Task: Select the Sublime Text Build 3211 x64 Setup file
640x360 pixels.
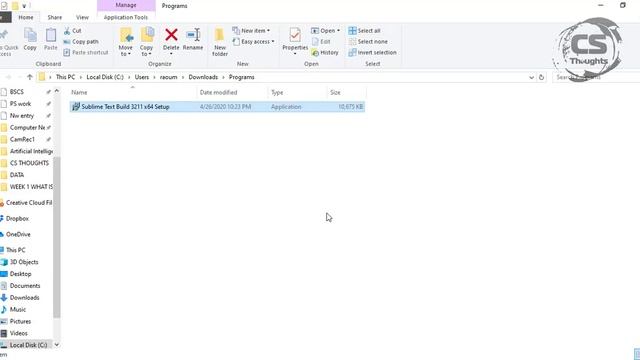Action: [217, 107]
